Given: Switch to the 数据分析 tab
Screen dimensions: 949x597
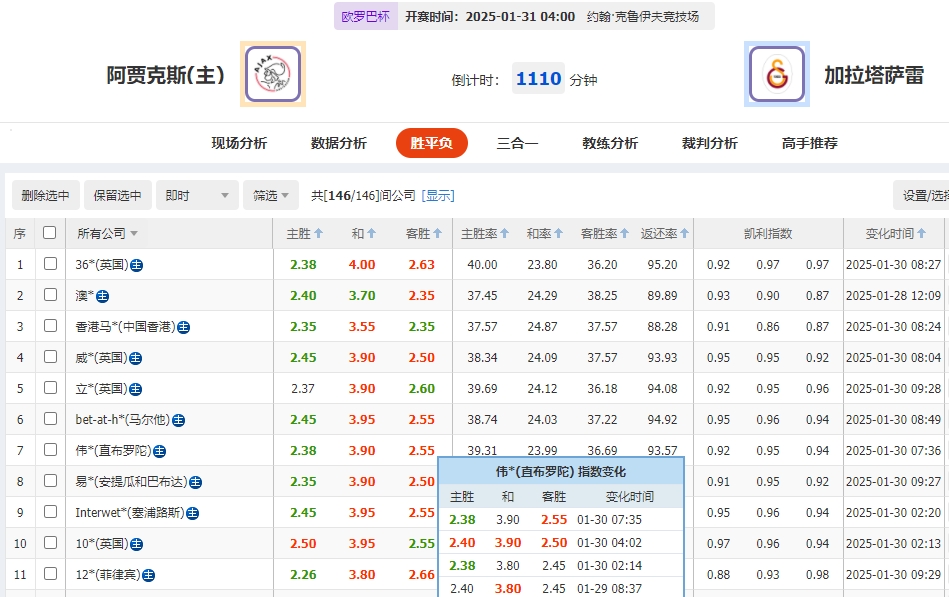Looking at the screenshot, I should click(x=337, y=143).
